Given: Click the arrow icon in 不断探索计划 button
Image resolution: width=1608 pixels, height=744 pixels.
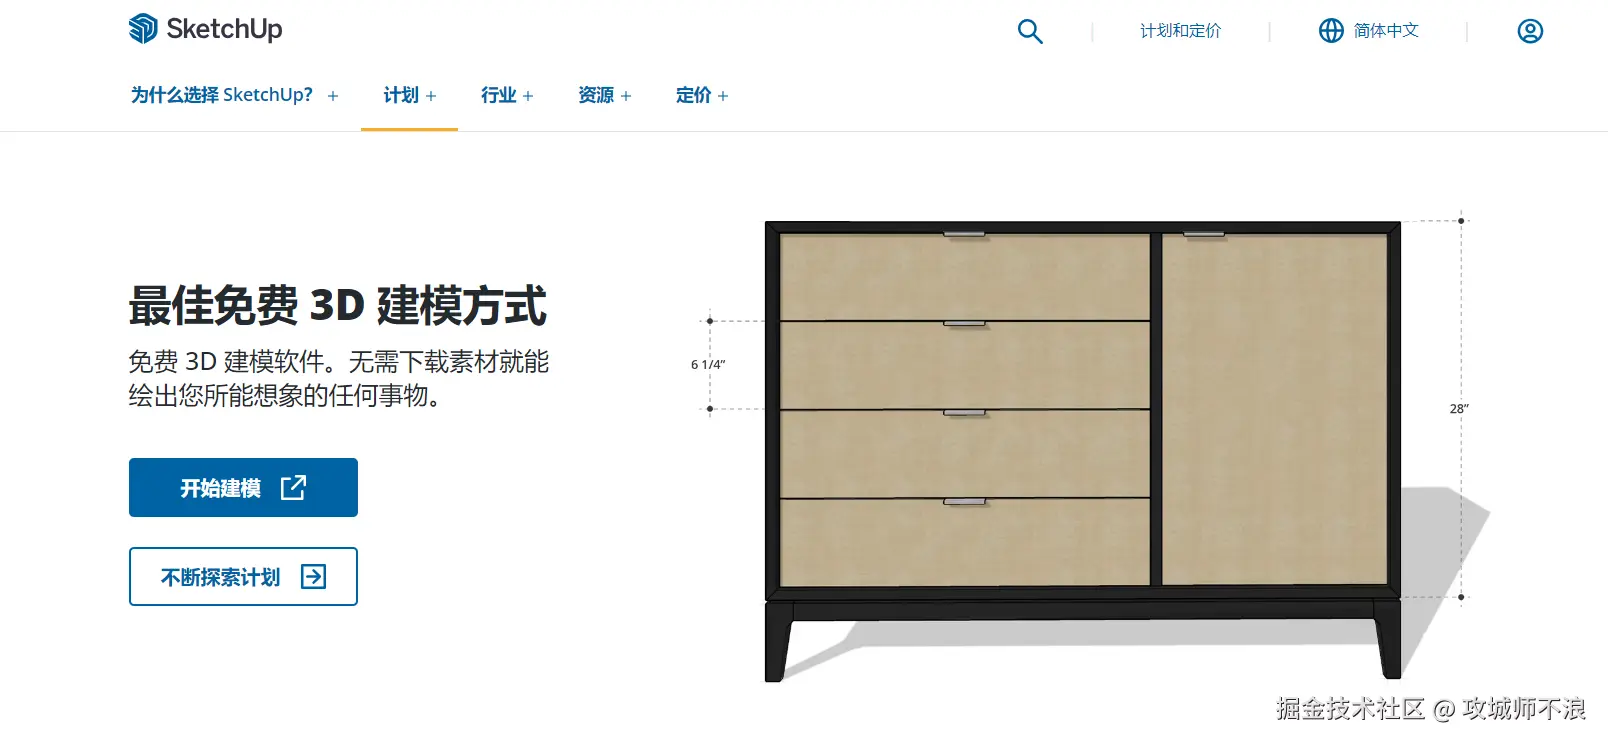Looking at the screenshot, I should point(314,577).
